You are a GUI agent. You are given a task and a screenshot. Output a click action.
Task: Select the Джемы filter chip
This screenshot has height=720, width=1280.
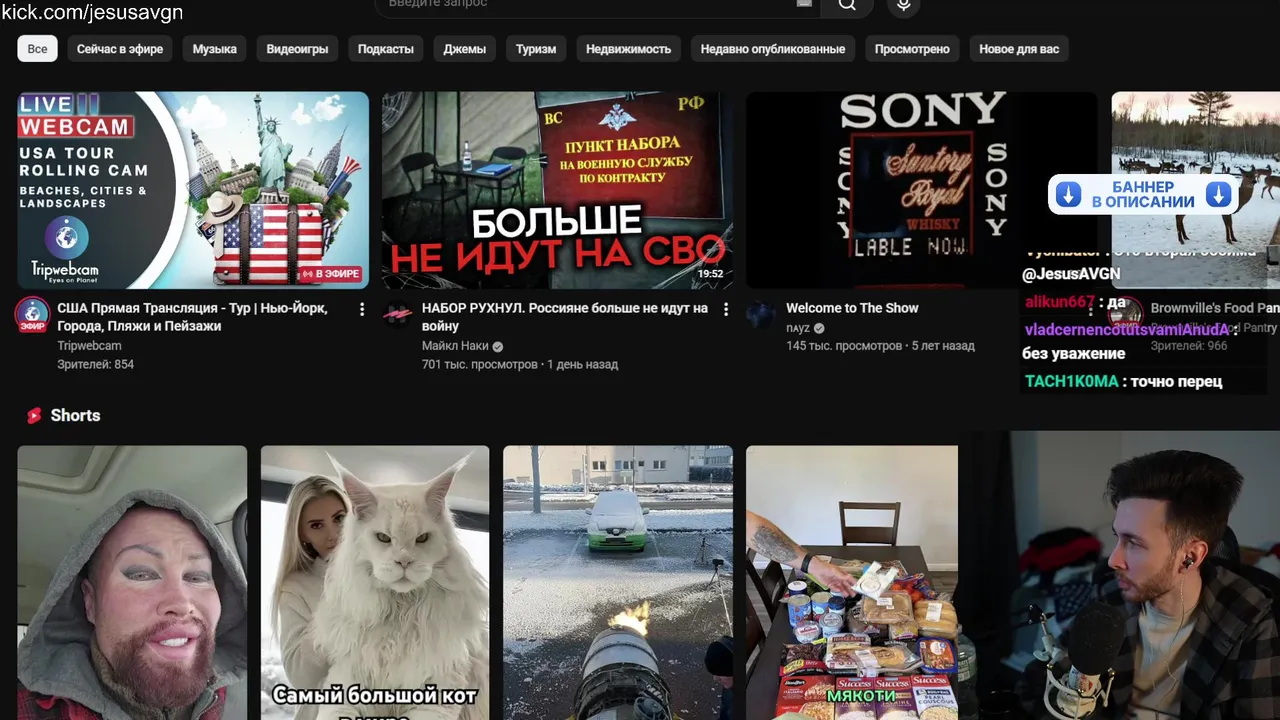465,49
